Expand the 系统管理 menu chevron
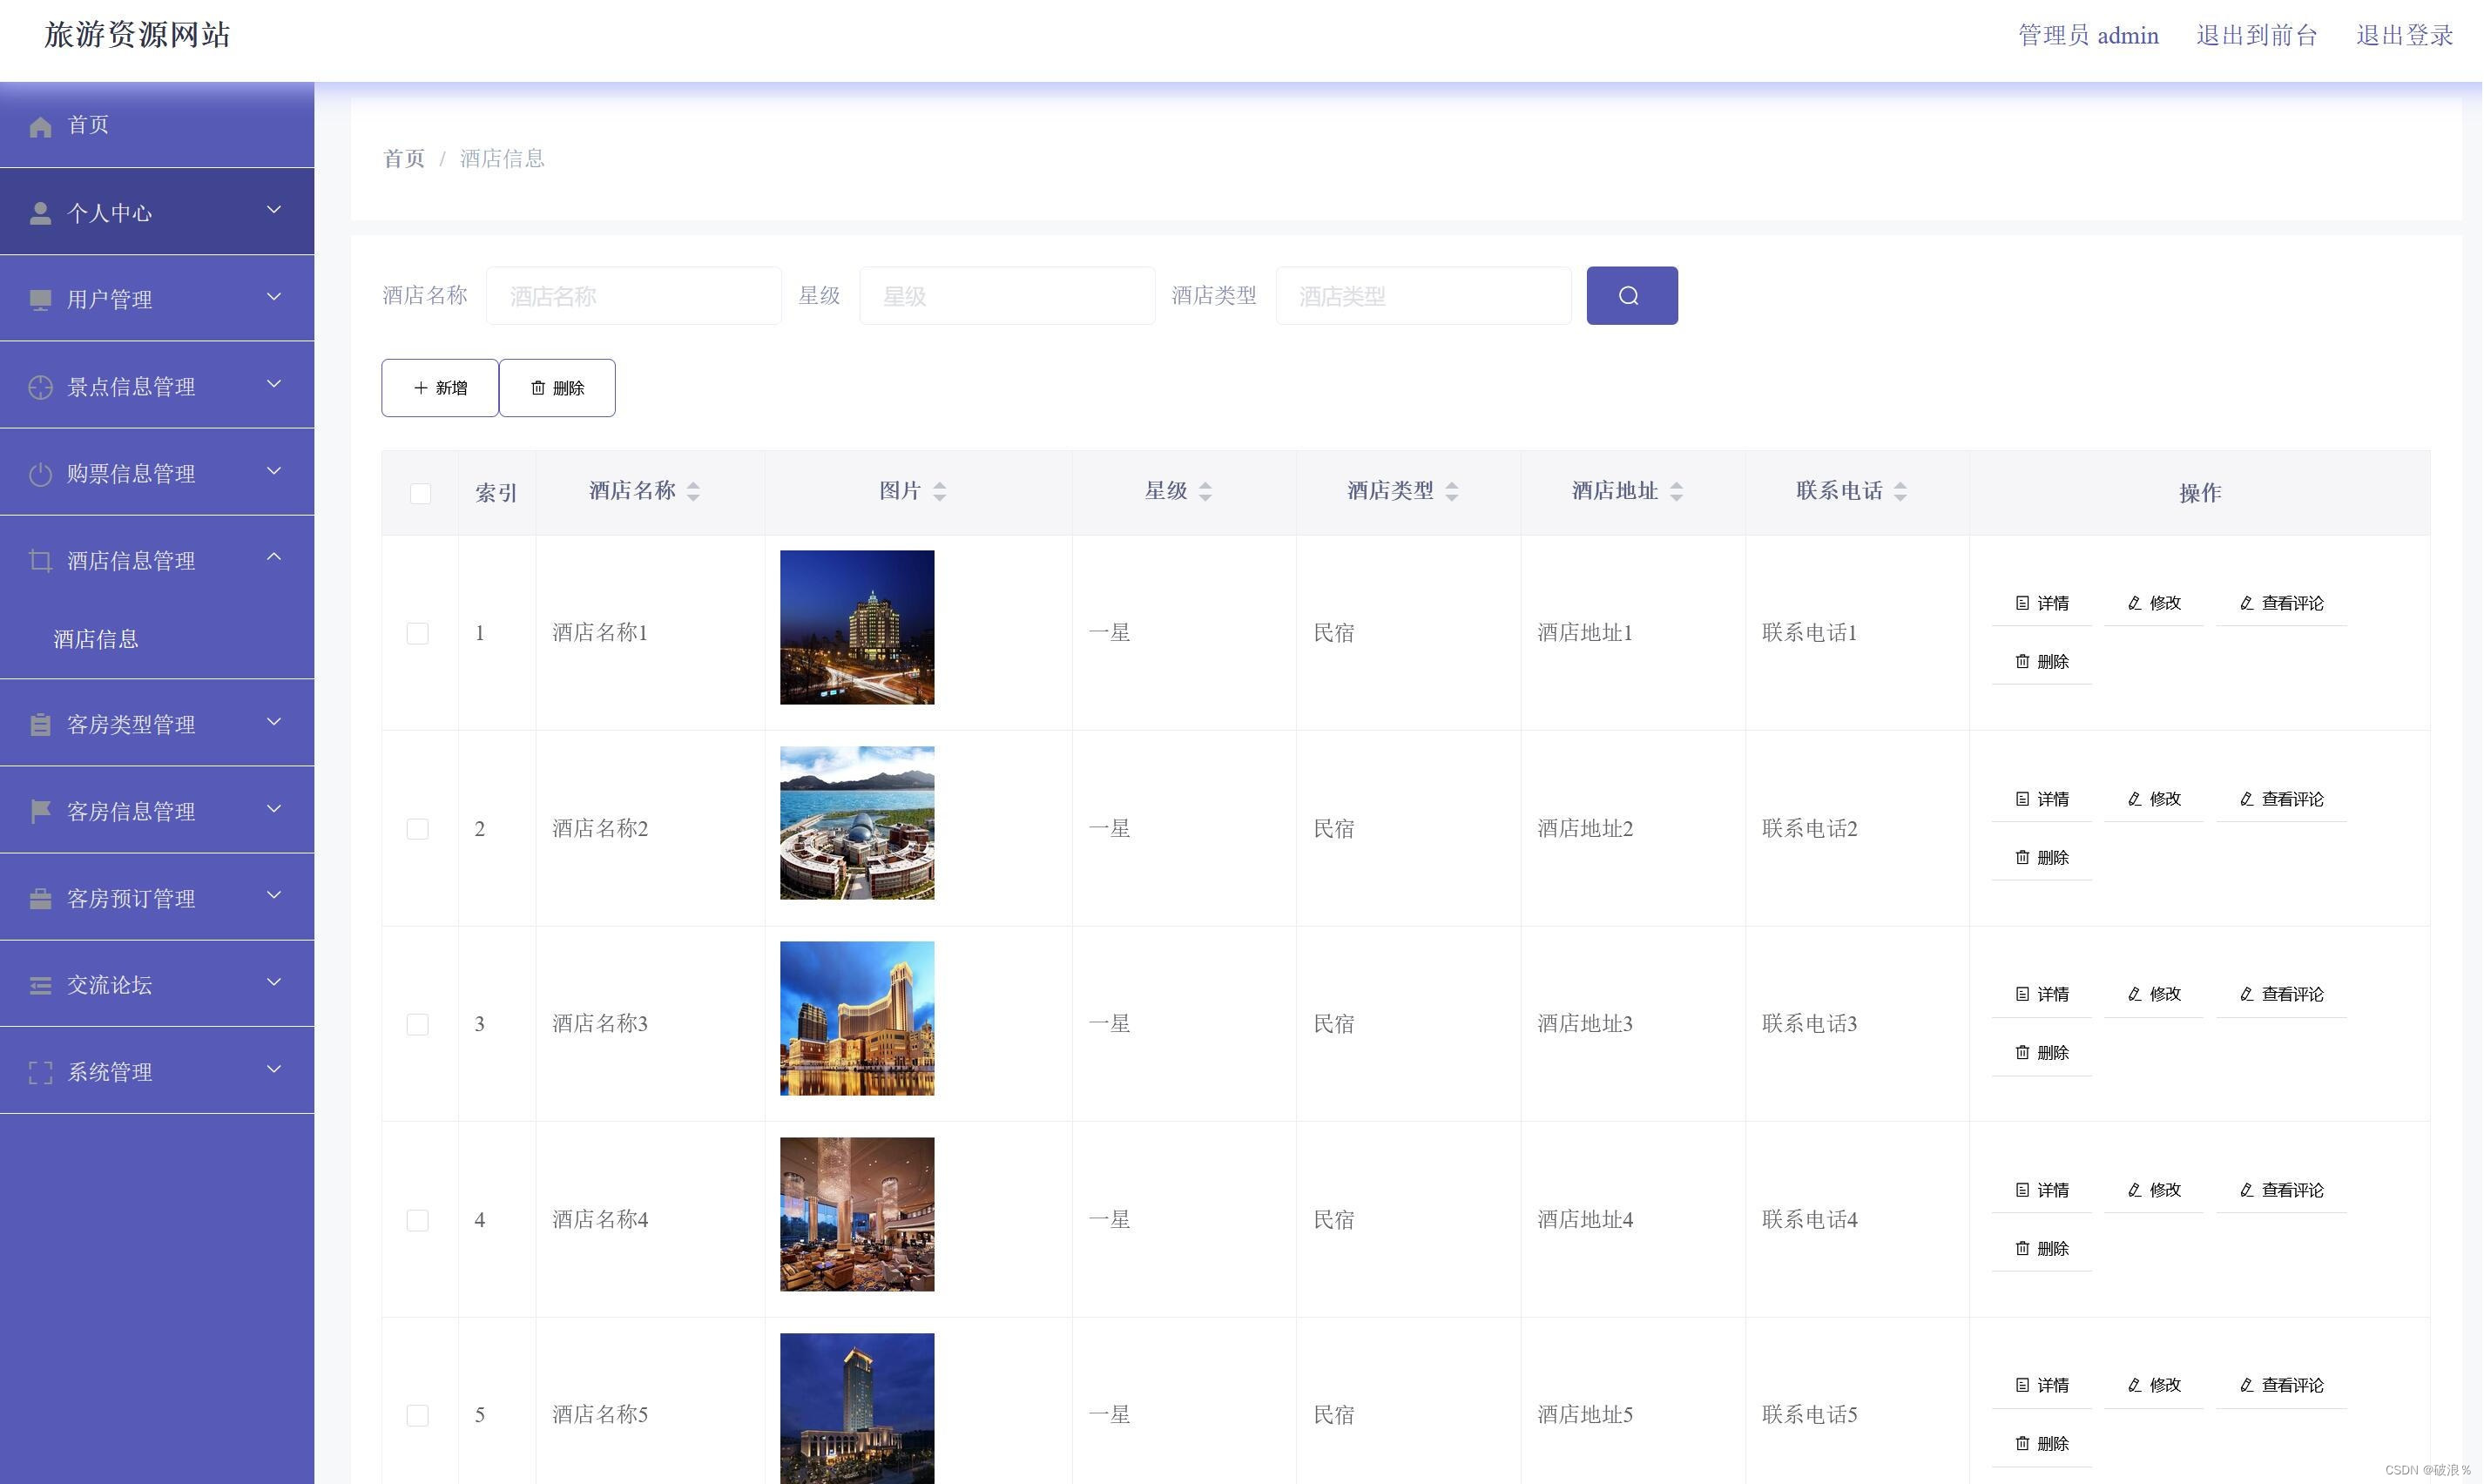2484x1484 pixels. (274, 1070)
